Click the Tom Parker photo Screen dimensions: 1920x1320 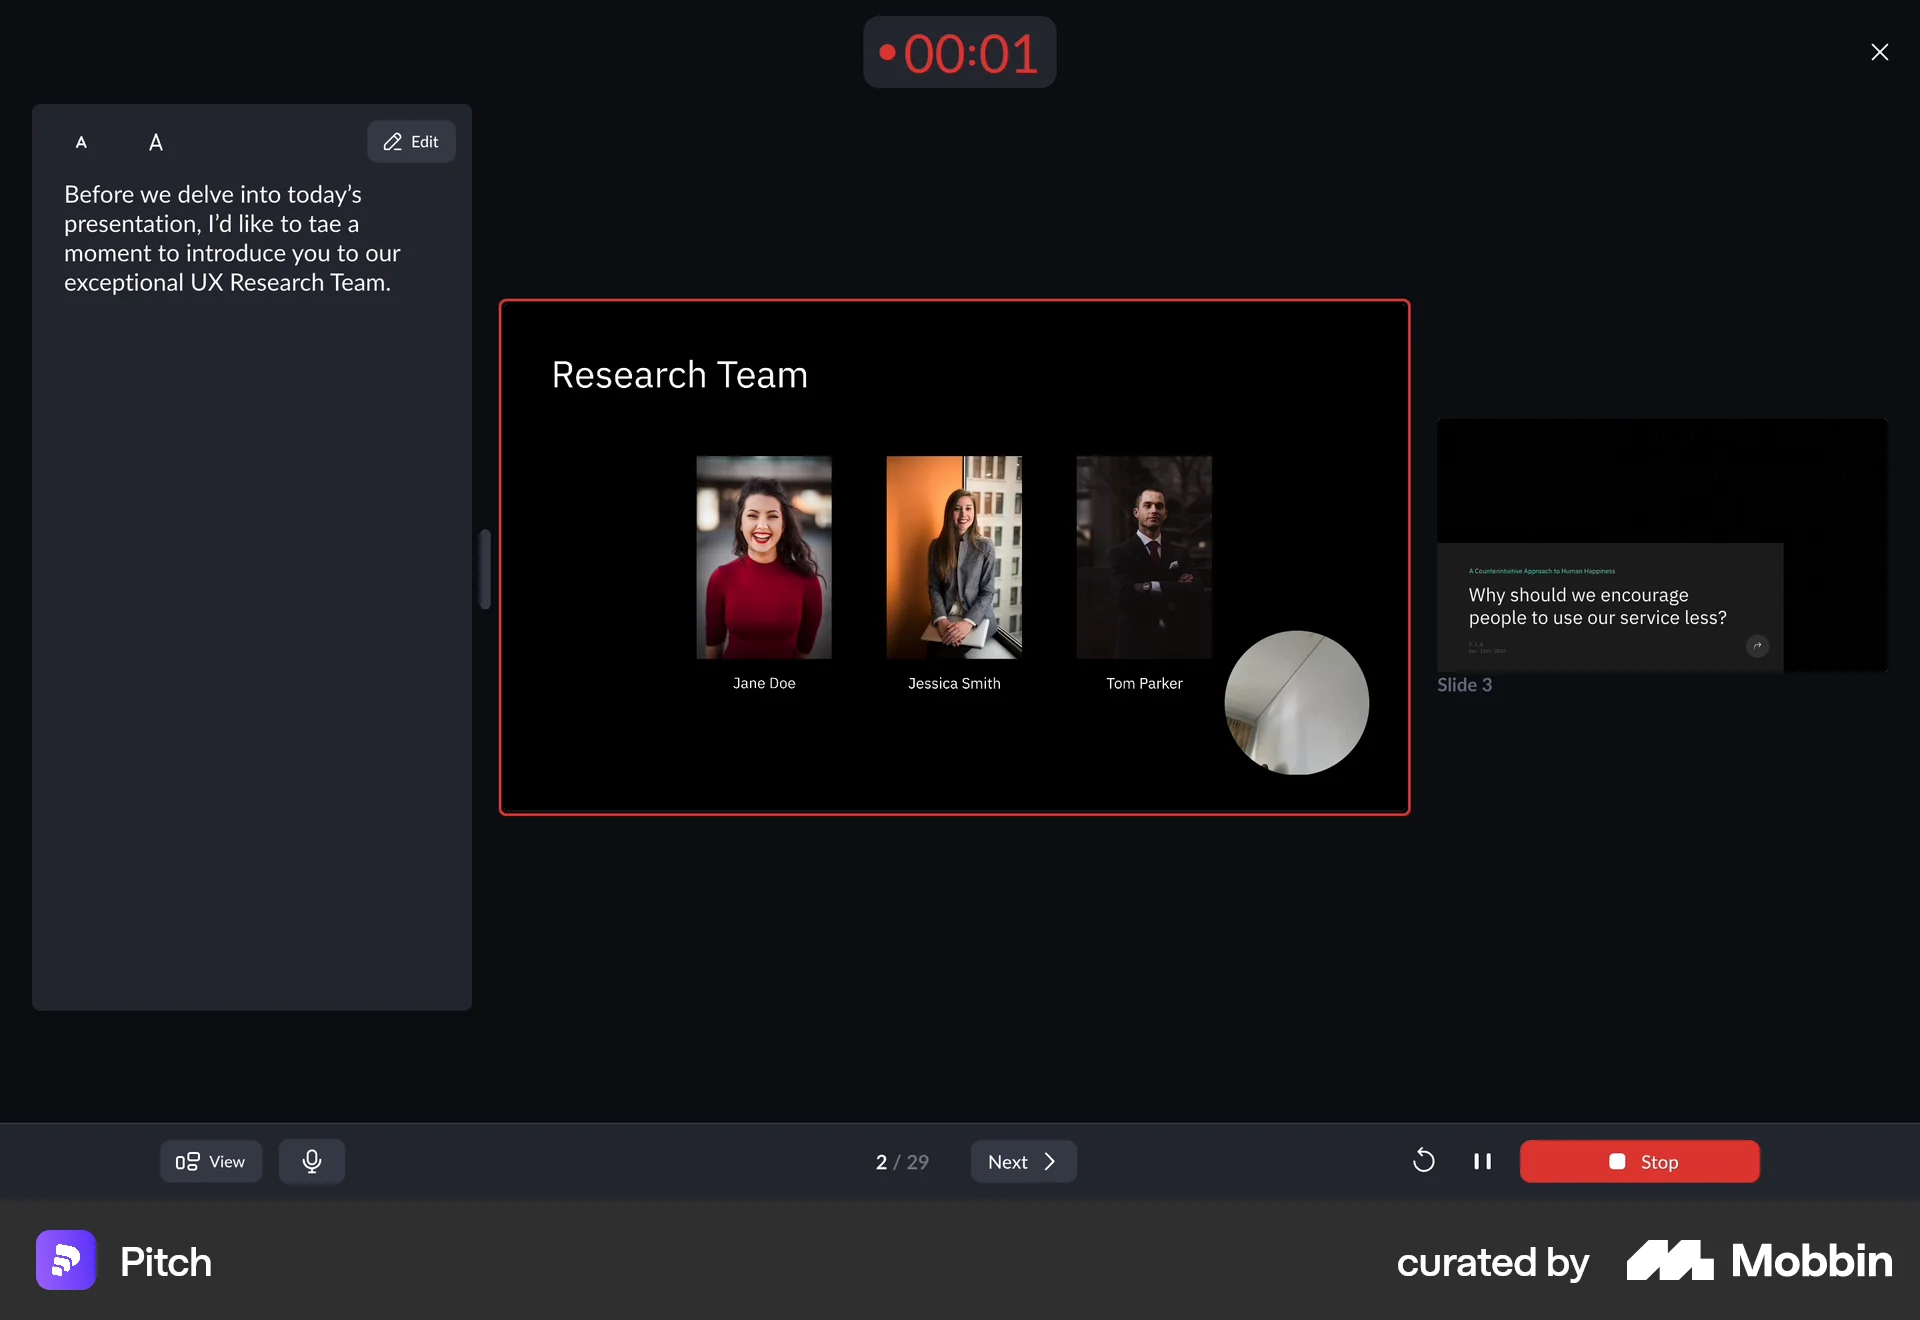(x=1143, y=557)
